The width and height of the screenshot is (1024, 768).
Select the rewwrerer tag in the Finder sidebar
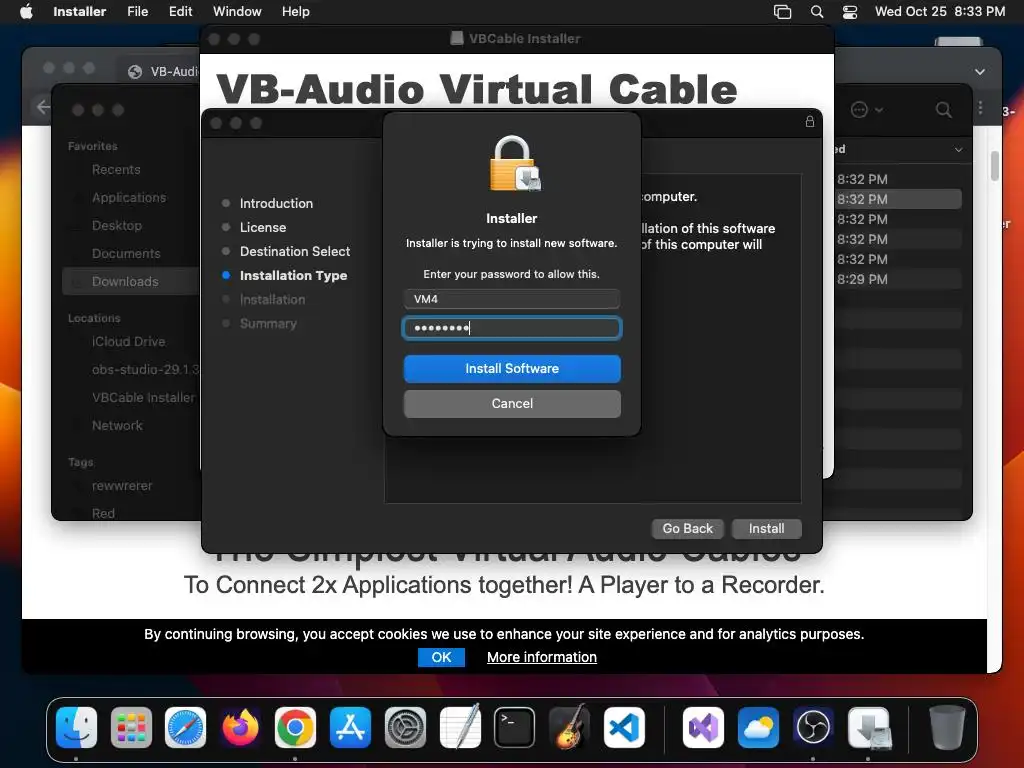pyautogui.click(x=121, y=486)
